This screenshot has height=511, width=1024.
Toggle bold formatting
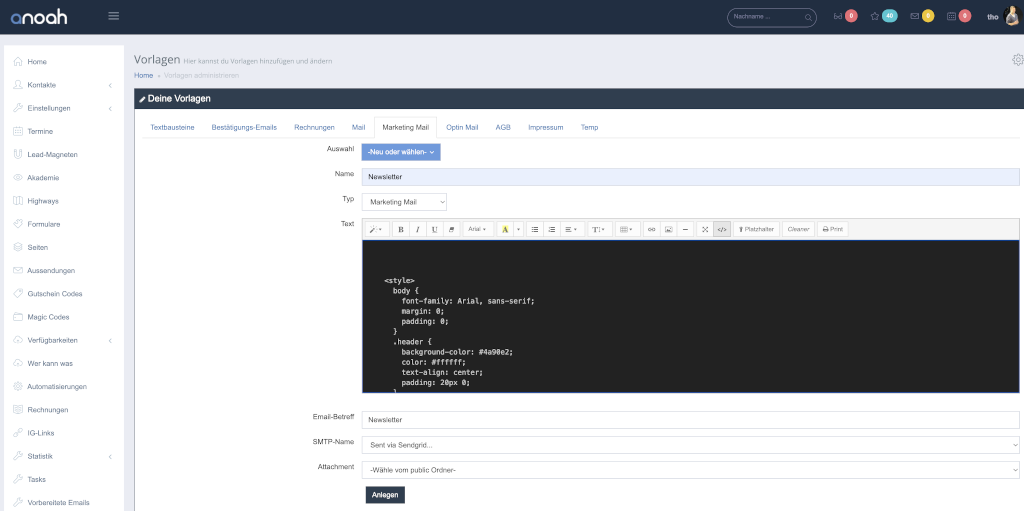[x=400, y=229]
